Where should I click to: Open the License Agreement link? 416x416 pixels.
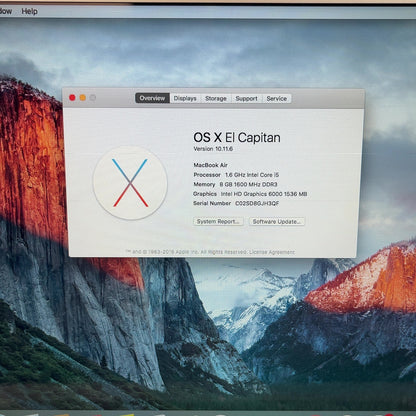pyautogui.click(x=272, y=252)
